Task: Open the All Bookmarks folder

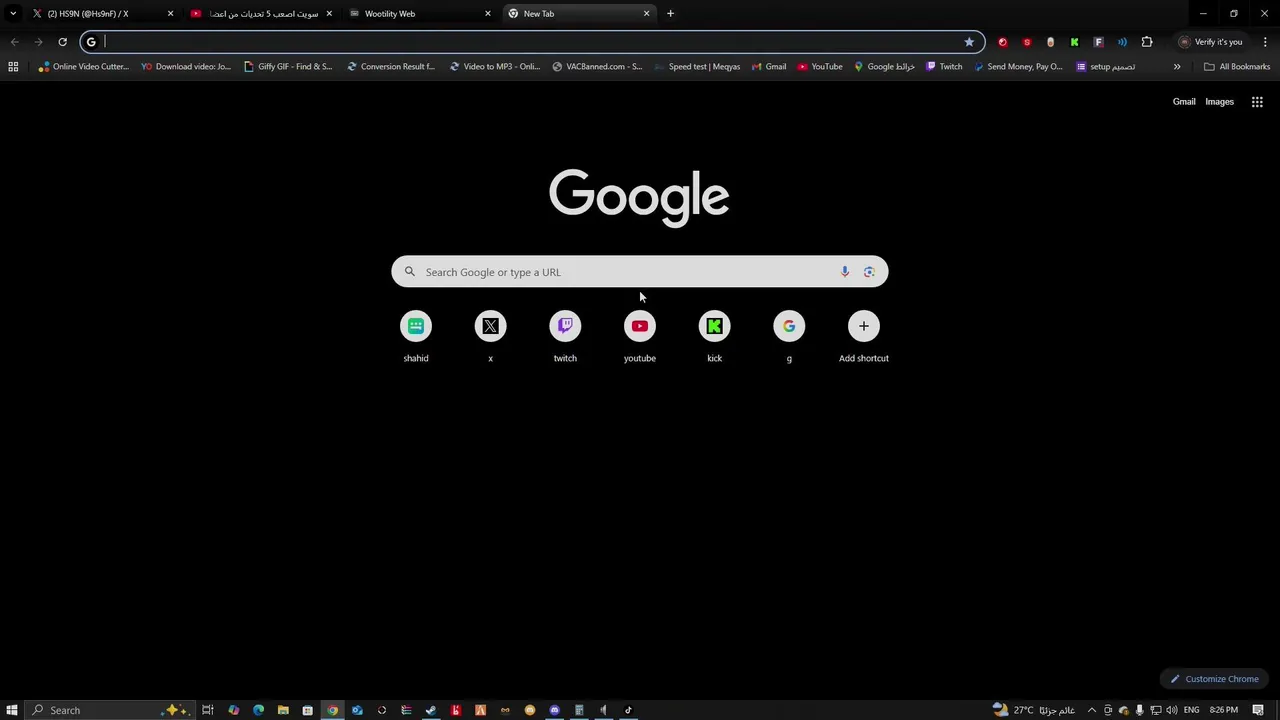Action: 1237,67
